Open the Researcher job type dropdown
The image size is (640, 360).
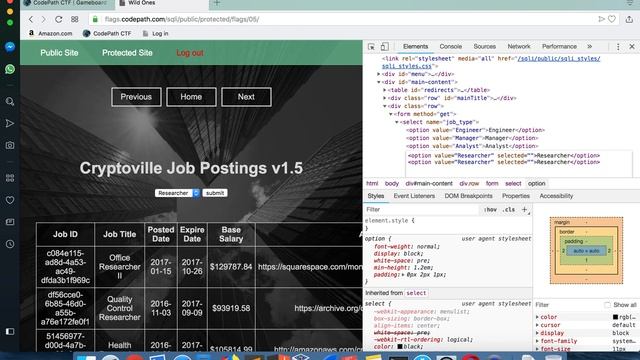click(177, 193)
